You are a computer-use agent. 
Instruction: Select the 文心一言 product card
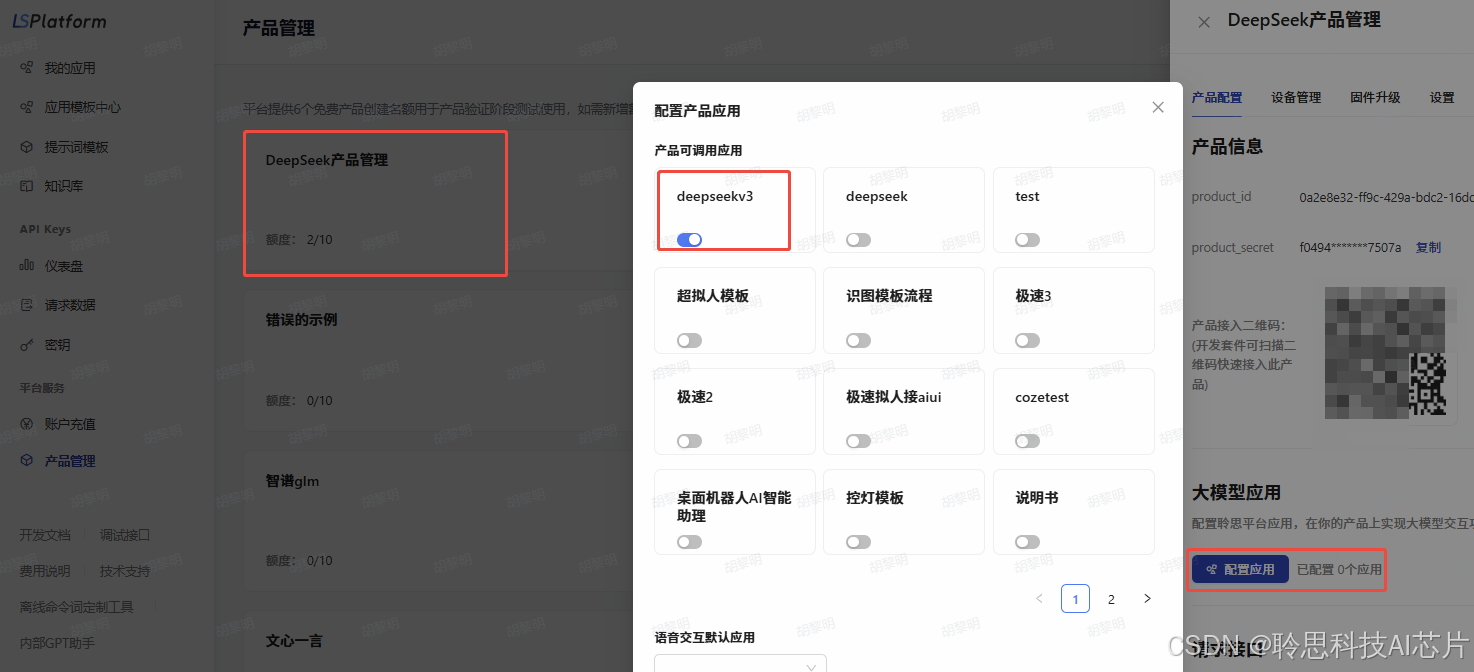(x=438, y=642)
